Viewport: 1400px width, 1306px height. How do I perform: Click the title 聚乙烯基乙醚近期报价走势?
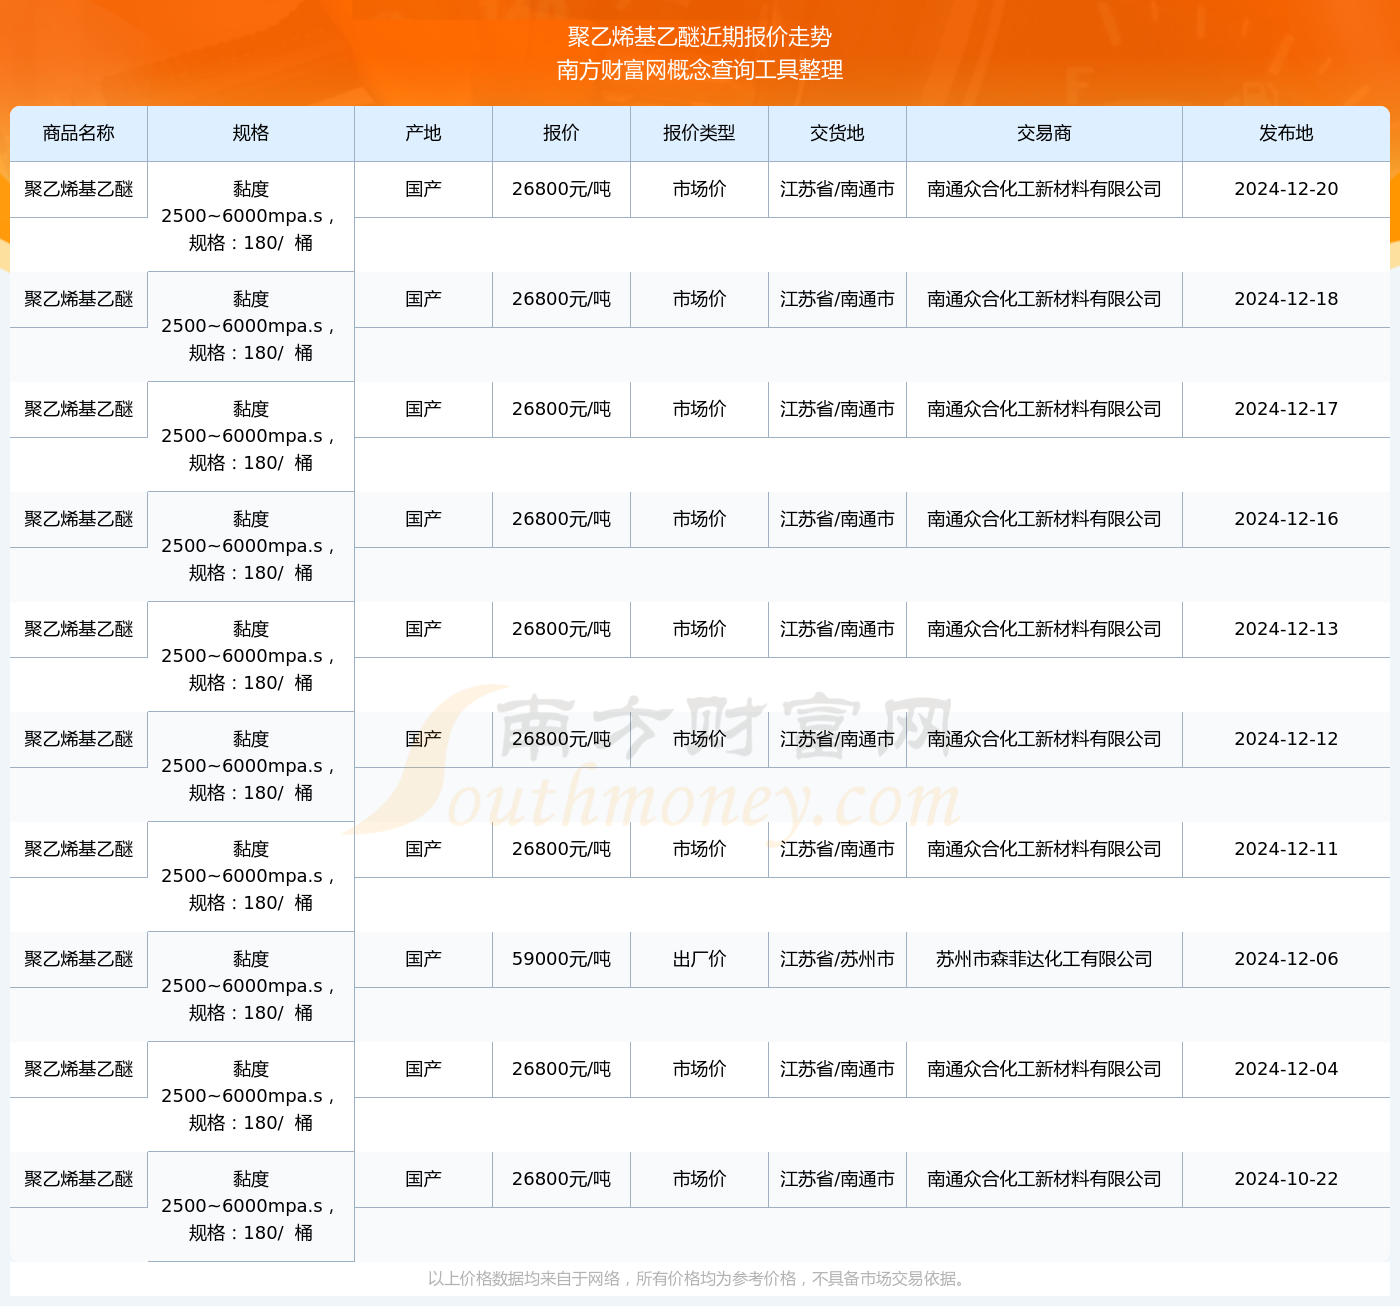pos(700,37)
